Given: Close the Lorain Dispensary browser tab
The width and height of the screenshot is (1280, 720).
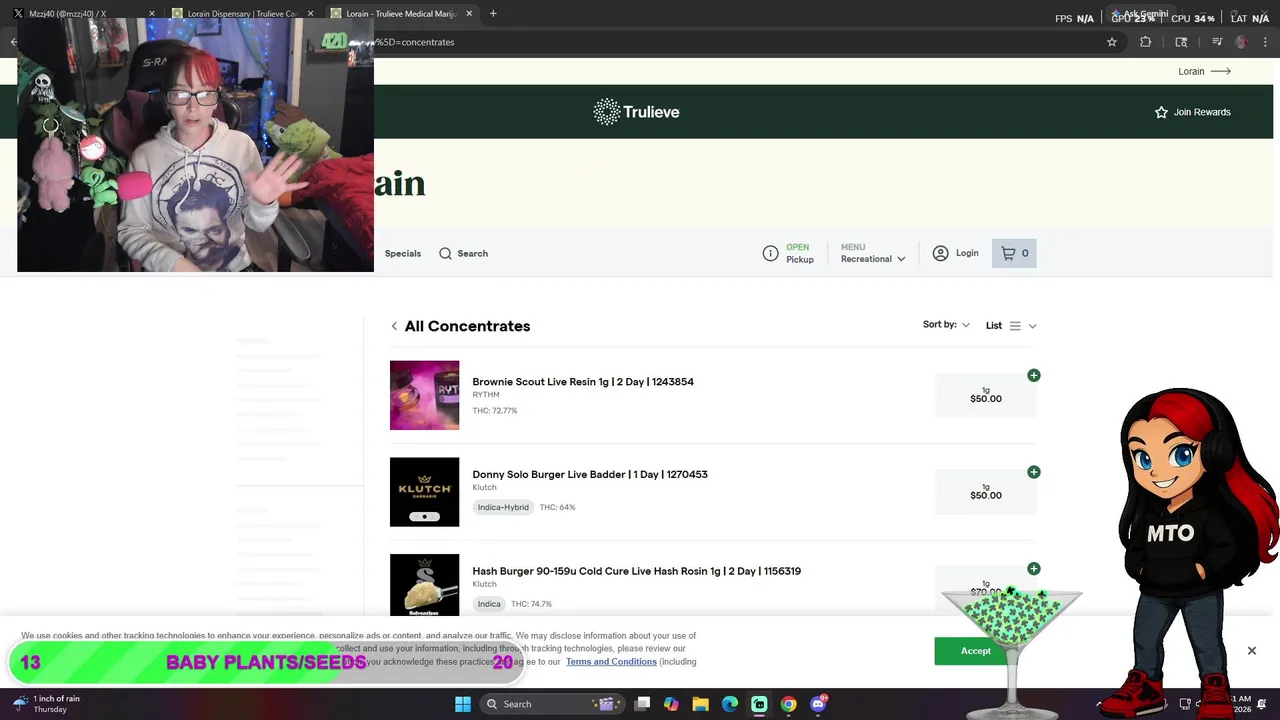Looking at the screenshot, I should point(310,13).
